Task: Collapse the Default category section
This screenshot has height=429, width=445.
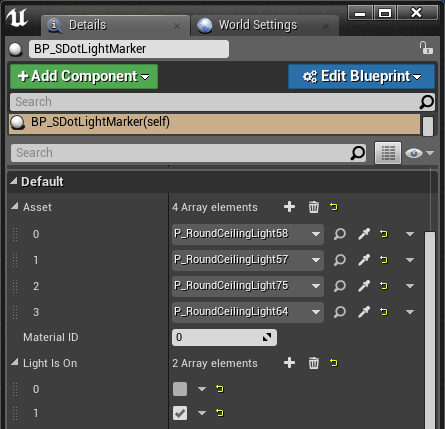Action: click(x=13, y=181)
